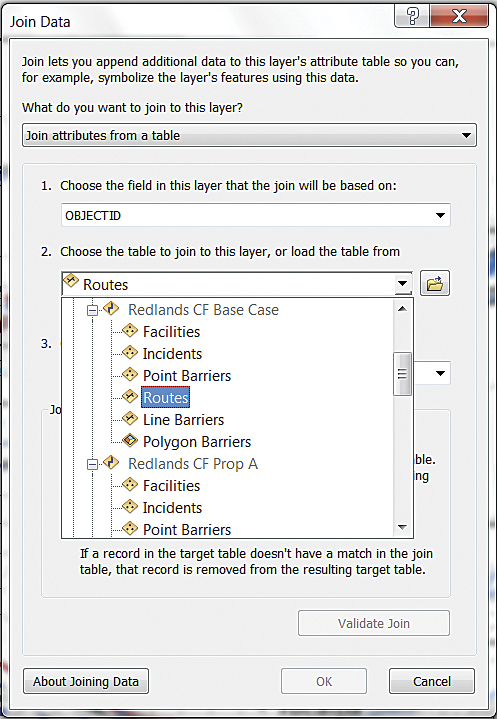Screen dimensions: 497x719
Task: Pick the Point Barriers icon under Base Case
Action: [130, 374]
